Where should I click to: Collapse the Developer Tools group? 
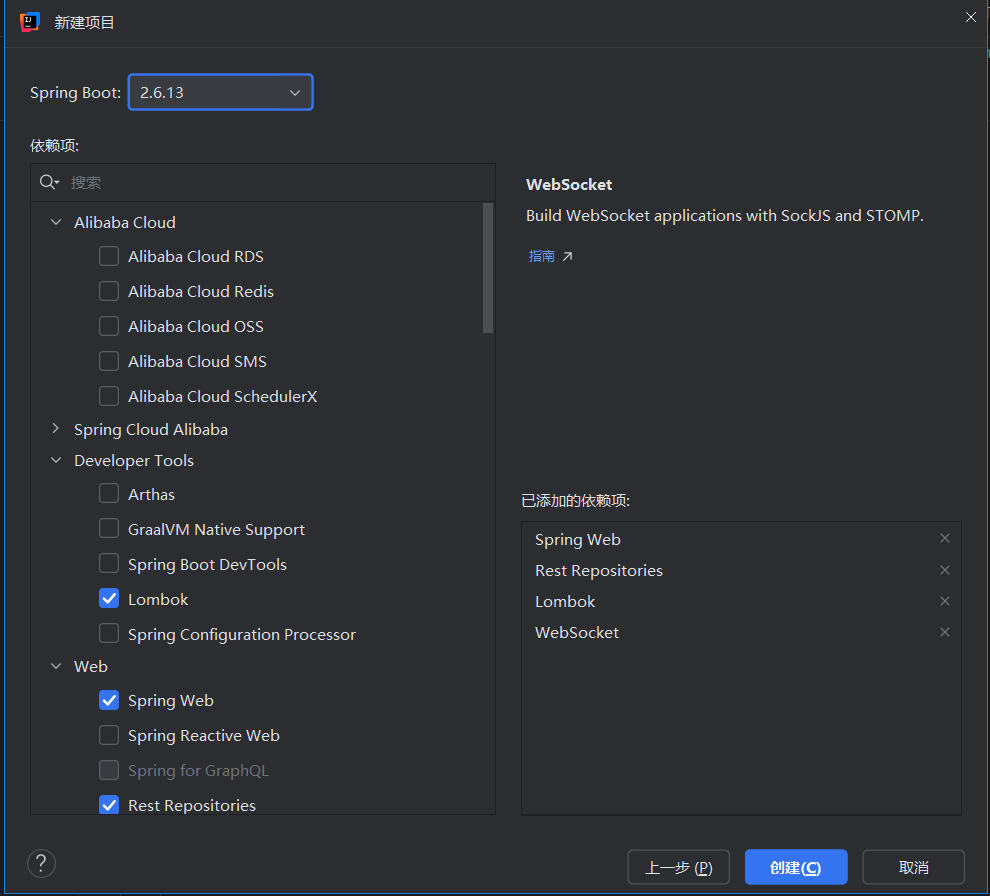pos(56,460)
